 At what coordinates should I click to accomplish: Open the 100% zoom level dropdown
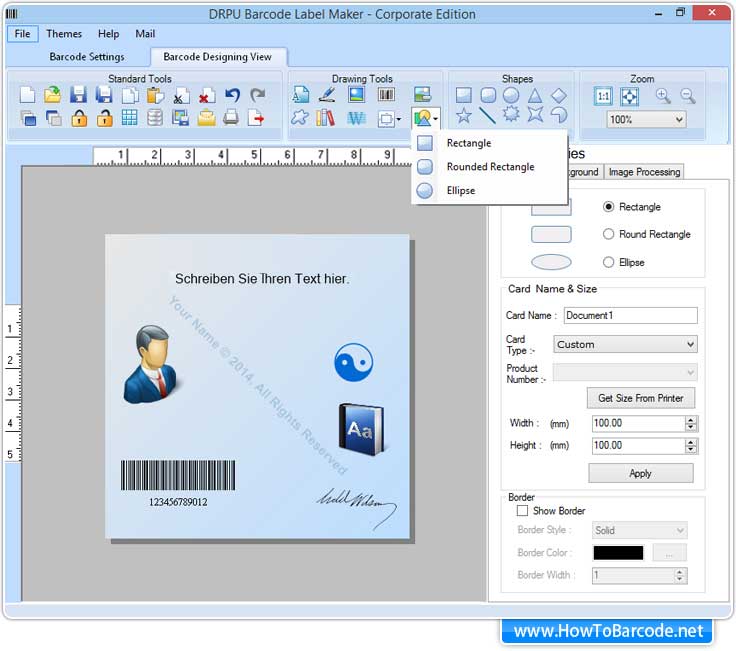click(646, 119)
